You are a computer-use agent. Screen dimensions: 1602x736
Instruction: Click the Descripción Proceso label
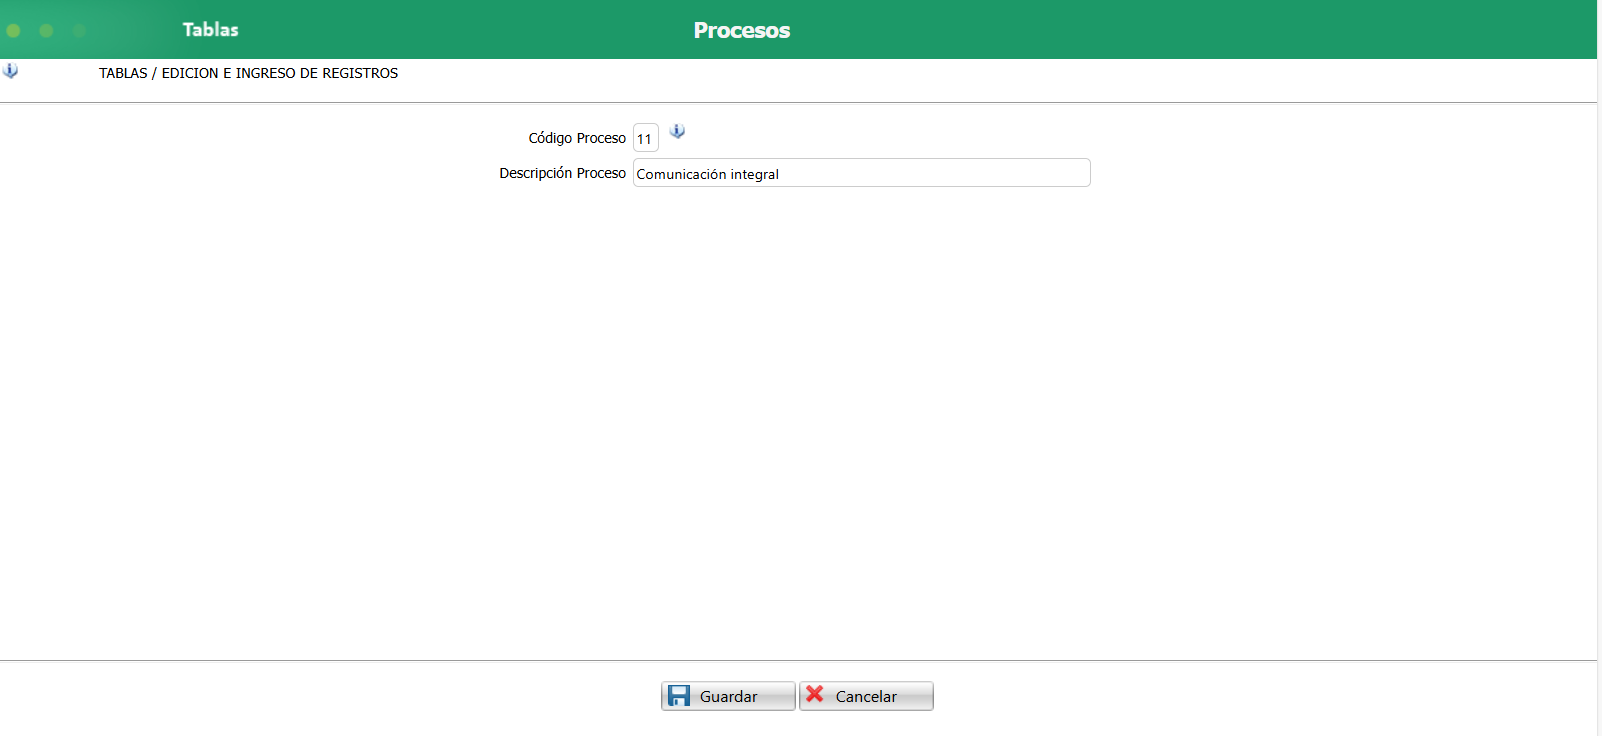coord(563,173)
